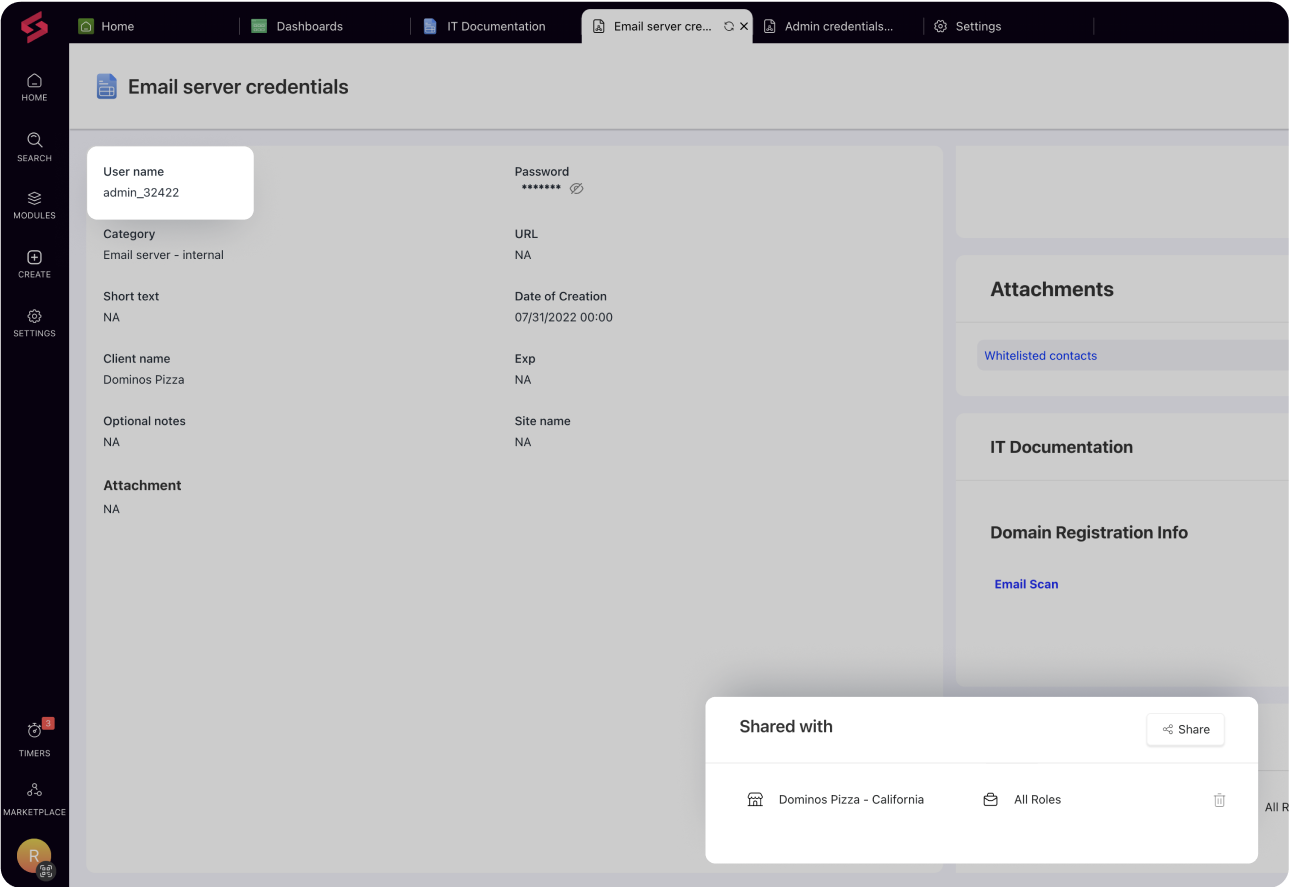
Task: Refresh the Email server credentials tab
Action: (x=728, y=26)
